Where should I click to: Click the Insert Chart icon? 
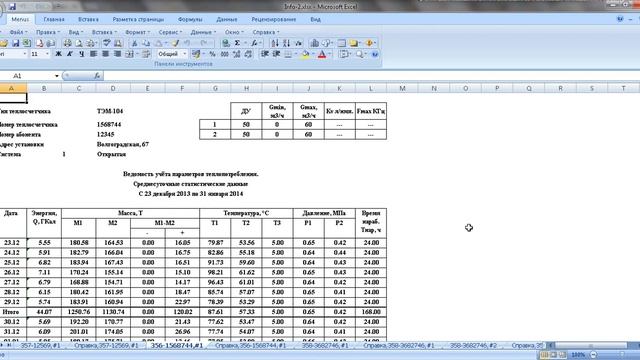314,43
